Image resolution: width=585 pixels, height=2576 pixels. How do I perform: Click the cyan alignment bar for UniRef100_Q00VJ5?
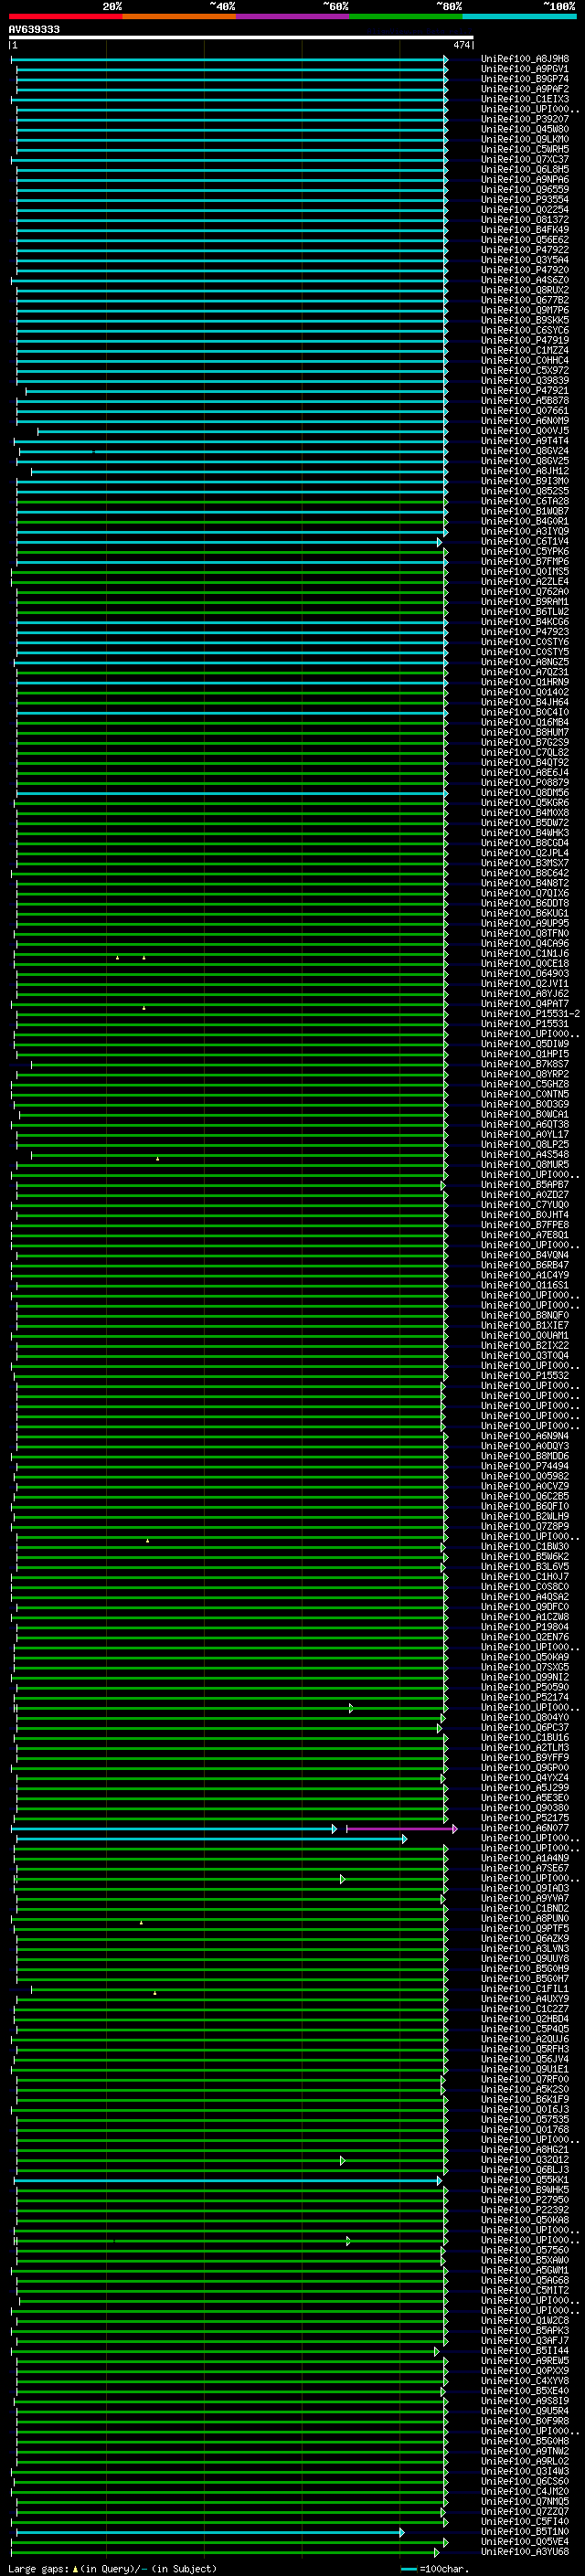tap(242, 431)
